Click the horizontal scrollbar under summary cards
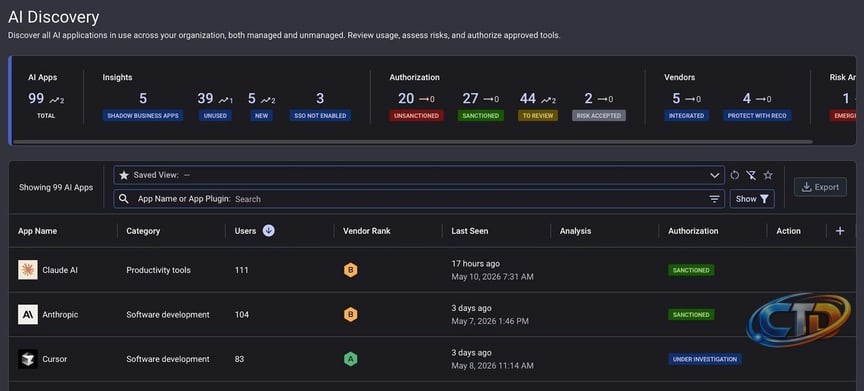The width and height of the screenshot is (864, 391). (412, 142)
